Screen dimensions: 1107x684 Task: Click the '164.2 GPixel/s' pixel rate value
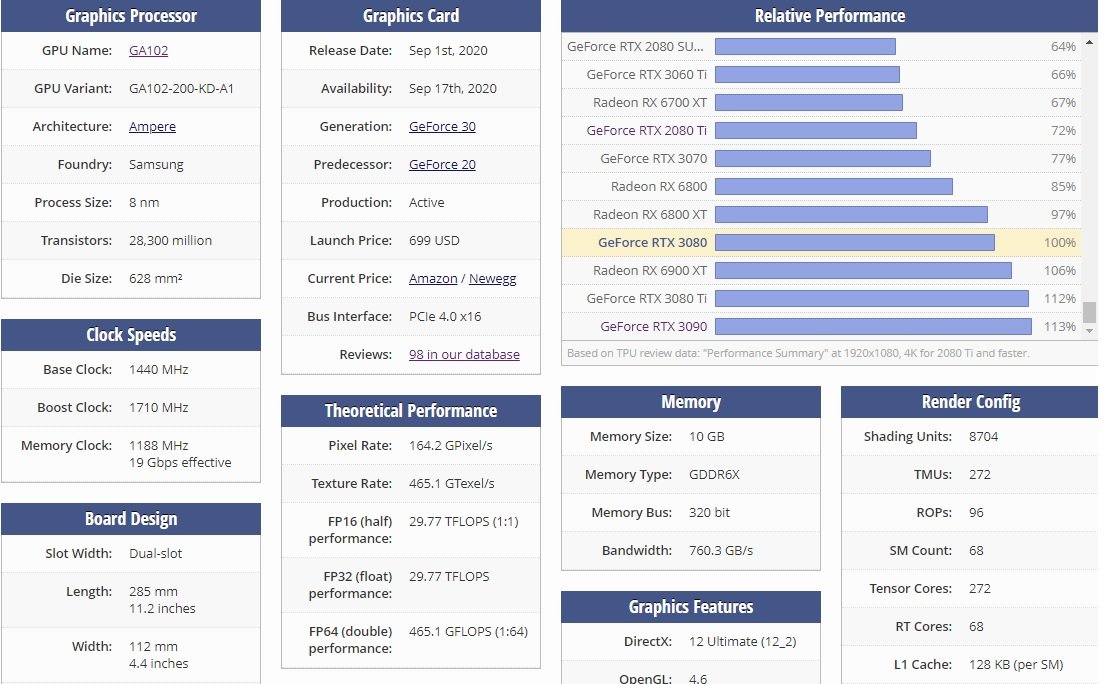pos(450,445)
